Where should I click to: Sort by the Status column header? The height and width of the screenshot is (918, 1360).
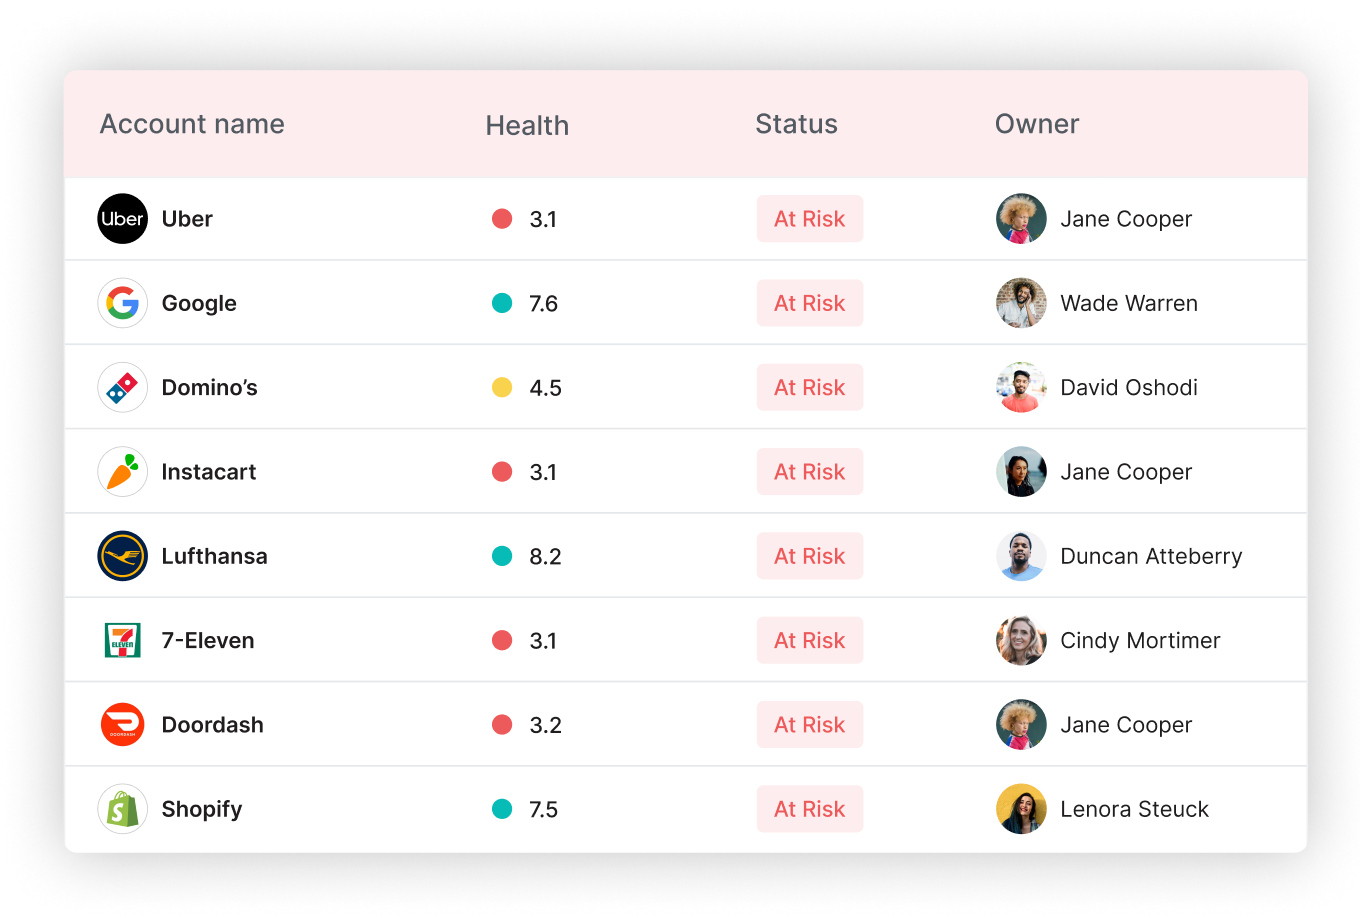[796, 124]
